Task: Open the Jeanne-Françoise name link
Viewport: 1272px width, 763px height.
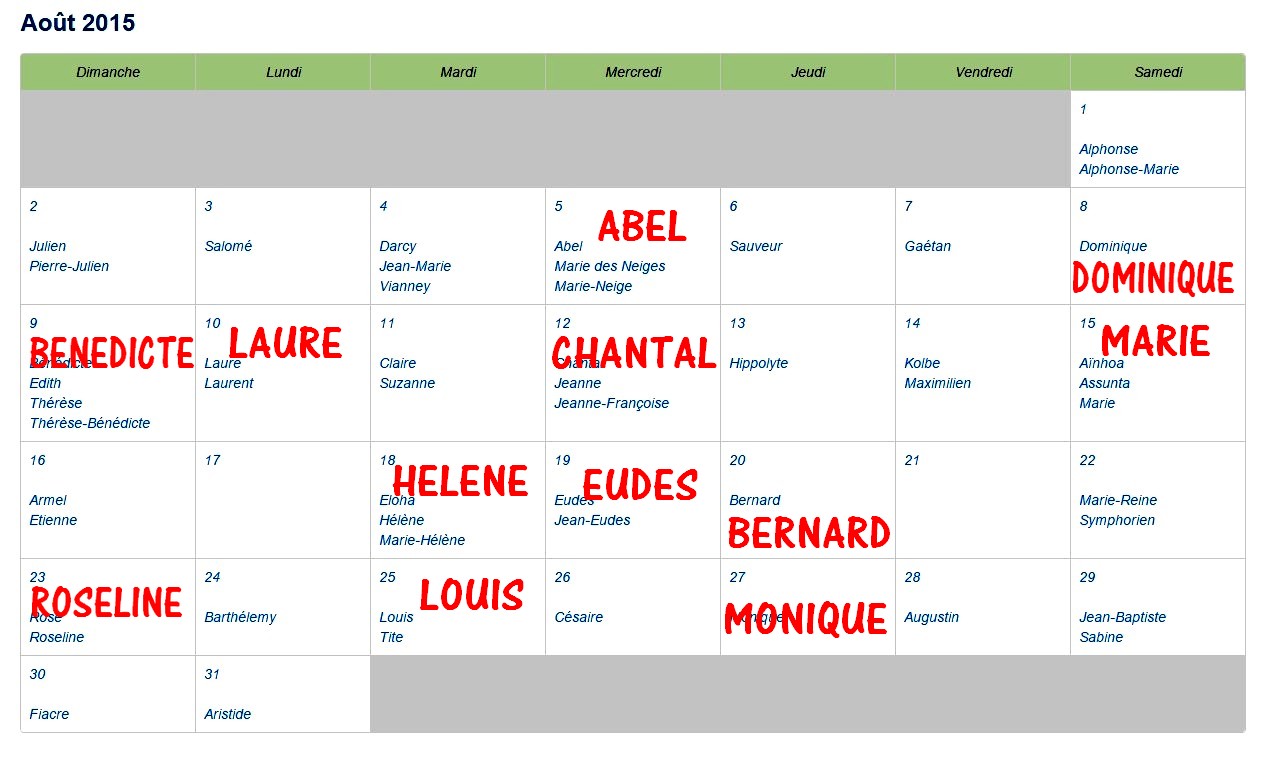Action: [x=612, y=403]
